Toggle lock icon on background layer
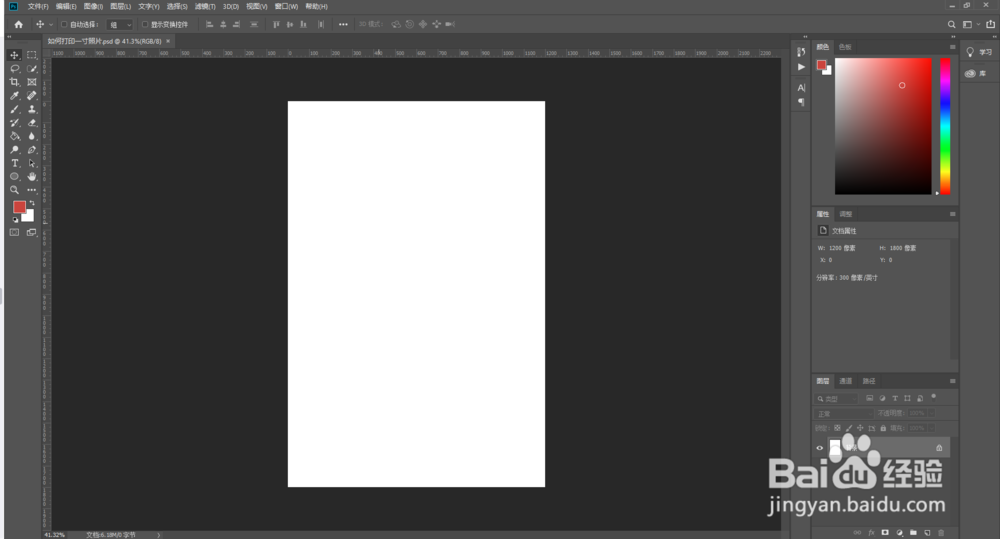 [x=939, y=448]
